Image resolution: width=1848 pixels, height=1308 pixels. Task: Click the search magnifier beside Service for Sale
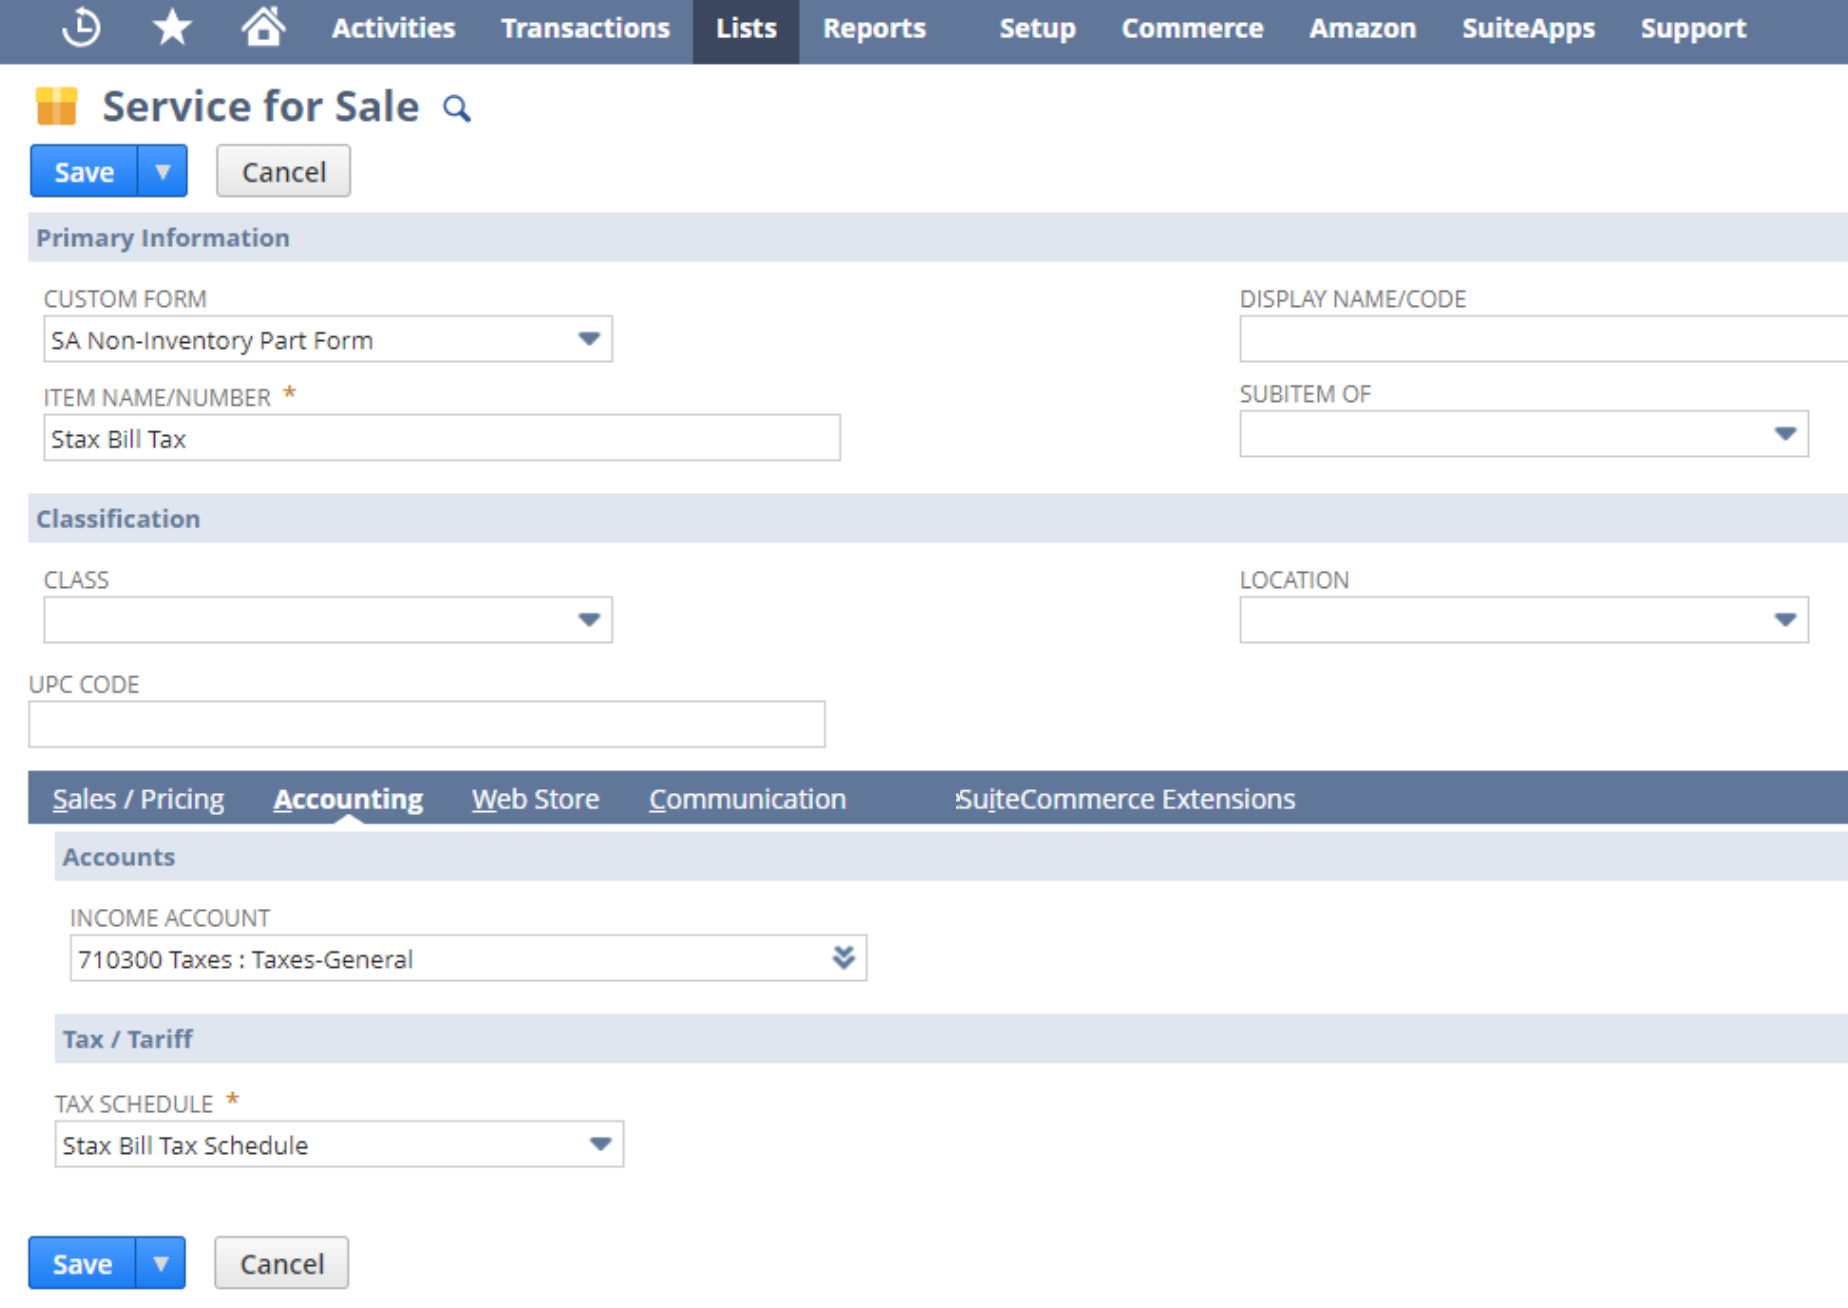pos(456,108)
